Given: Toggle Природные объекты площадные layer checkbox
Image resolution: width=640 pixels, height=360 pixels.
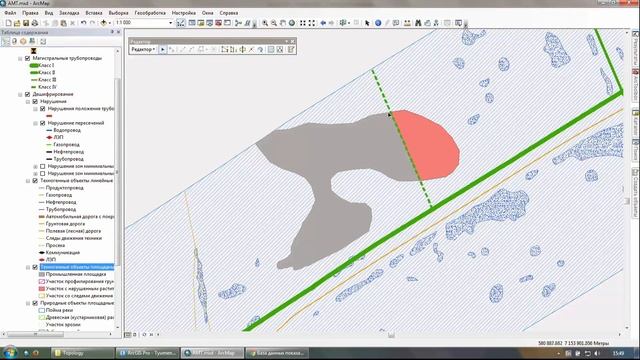Looking at the screenshot, I should (x=35, y=303).
